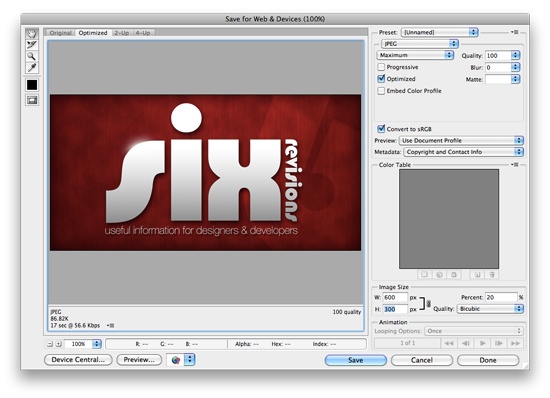Select the Slice Select tool

(32, 45)
